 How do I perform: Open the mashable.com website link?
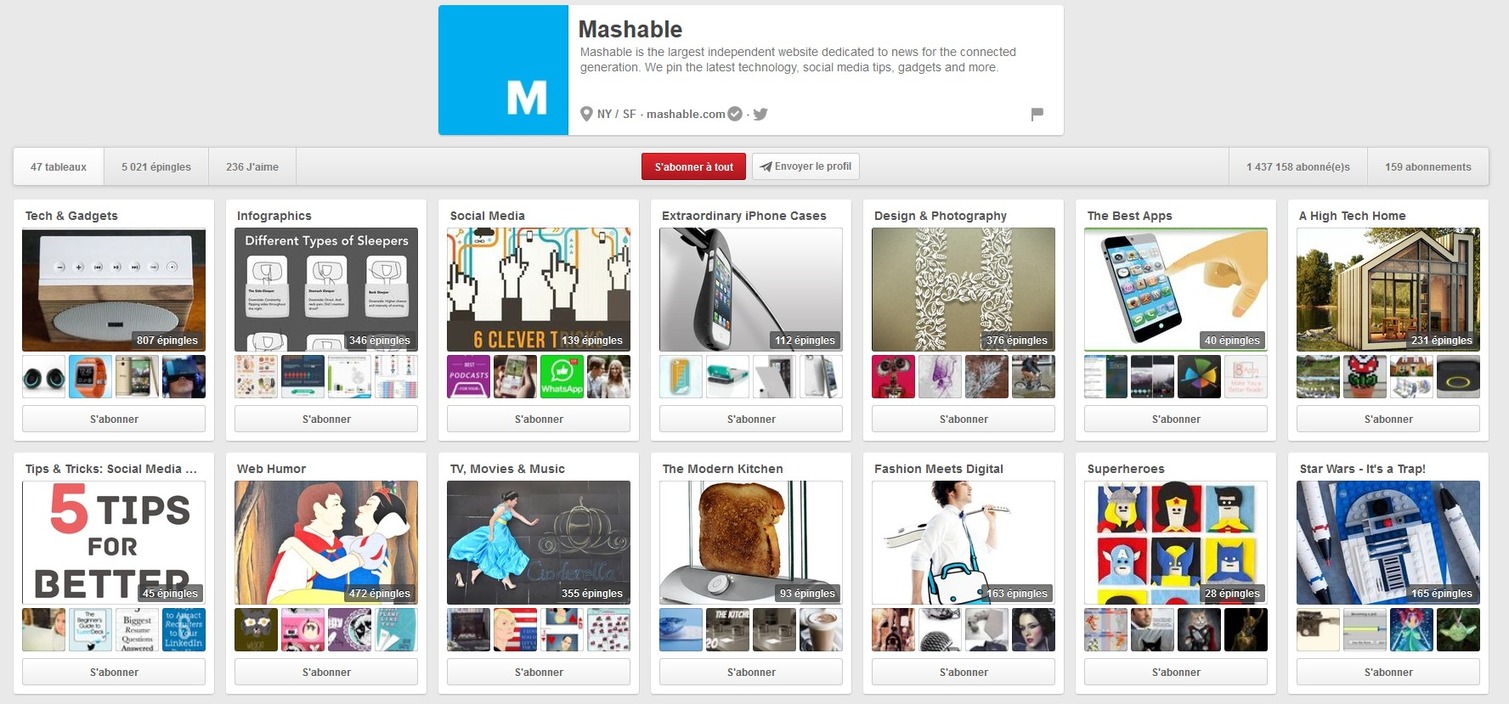686,114
